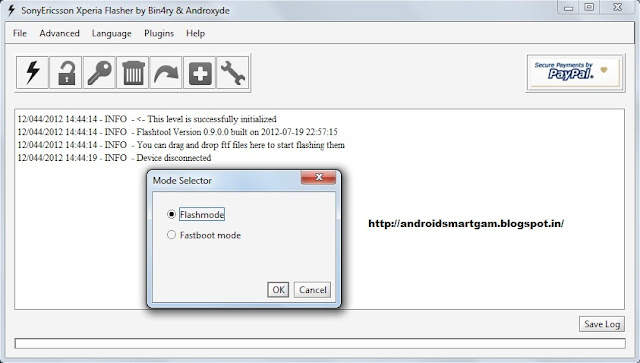Click the 'Flashtool Version 0.9.0.0' log line
Image resolution: width=640 pixels, height=363 pixels.
click(178, 132)
